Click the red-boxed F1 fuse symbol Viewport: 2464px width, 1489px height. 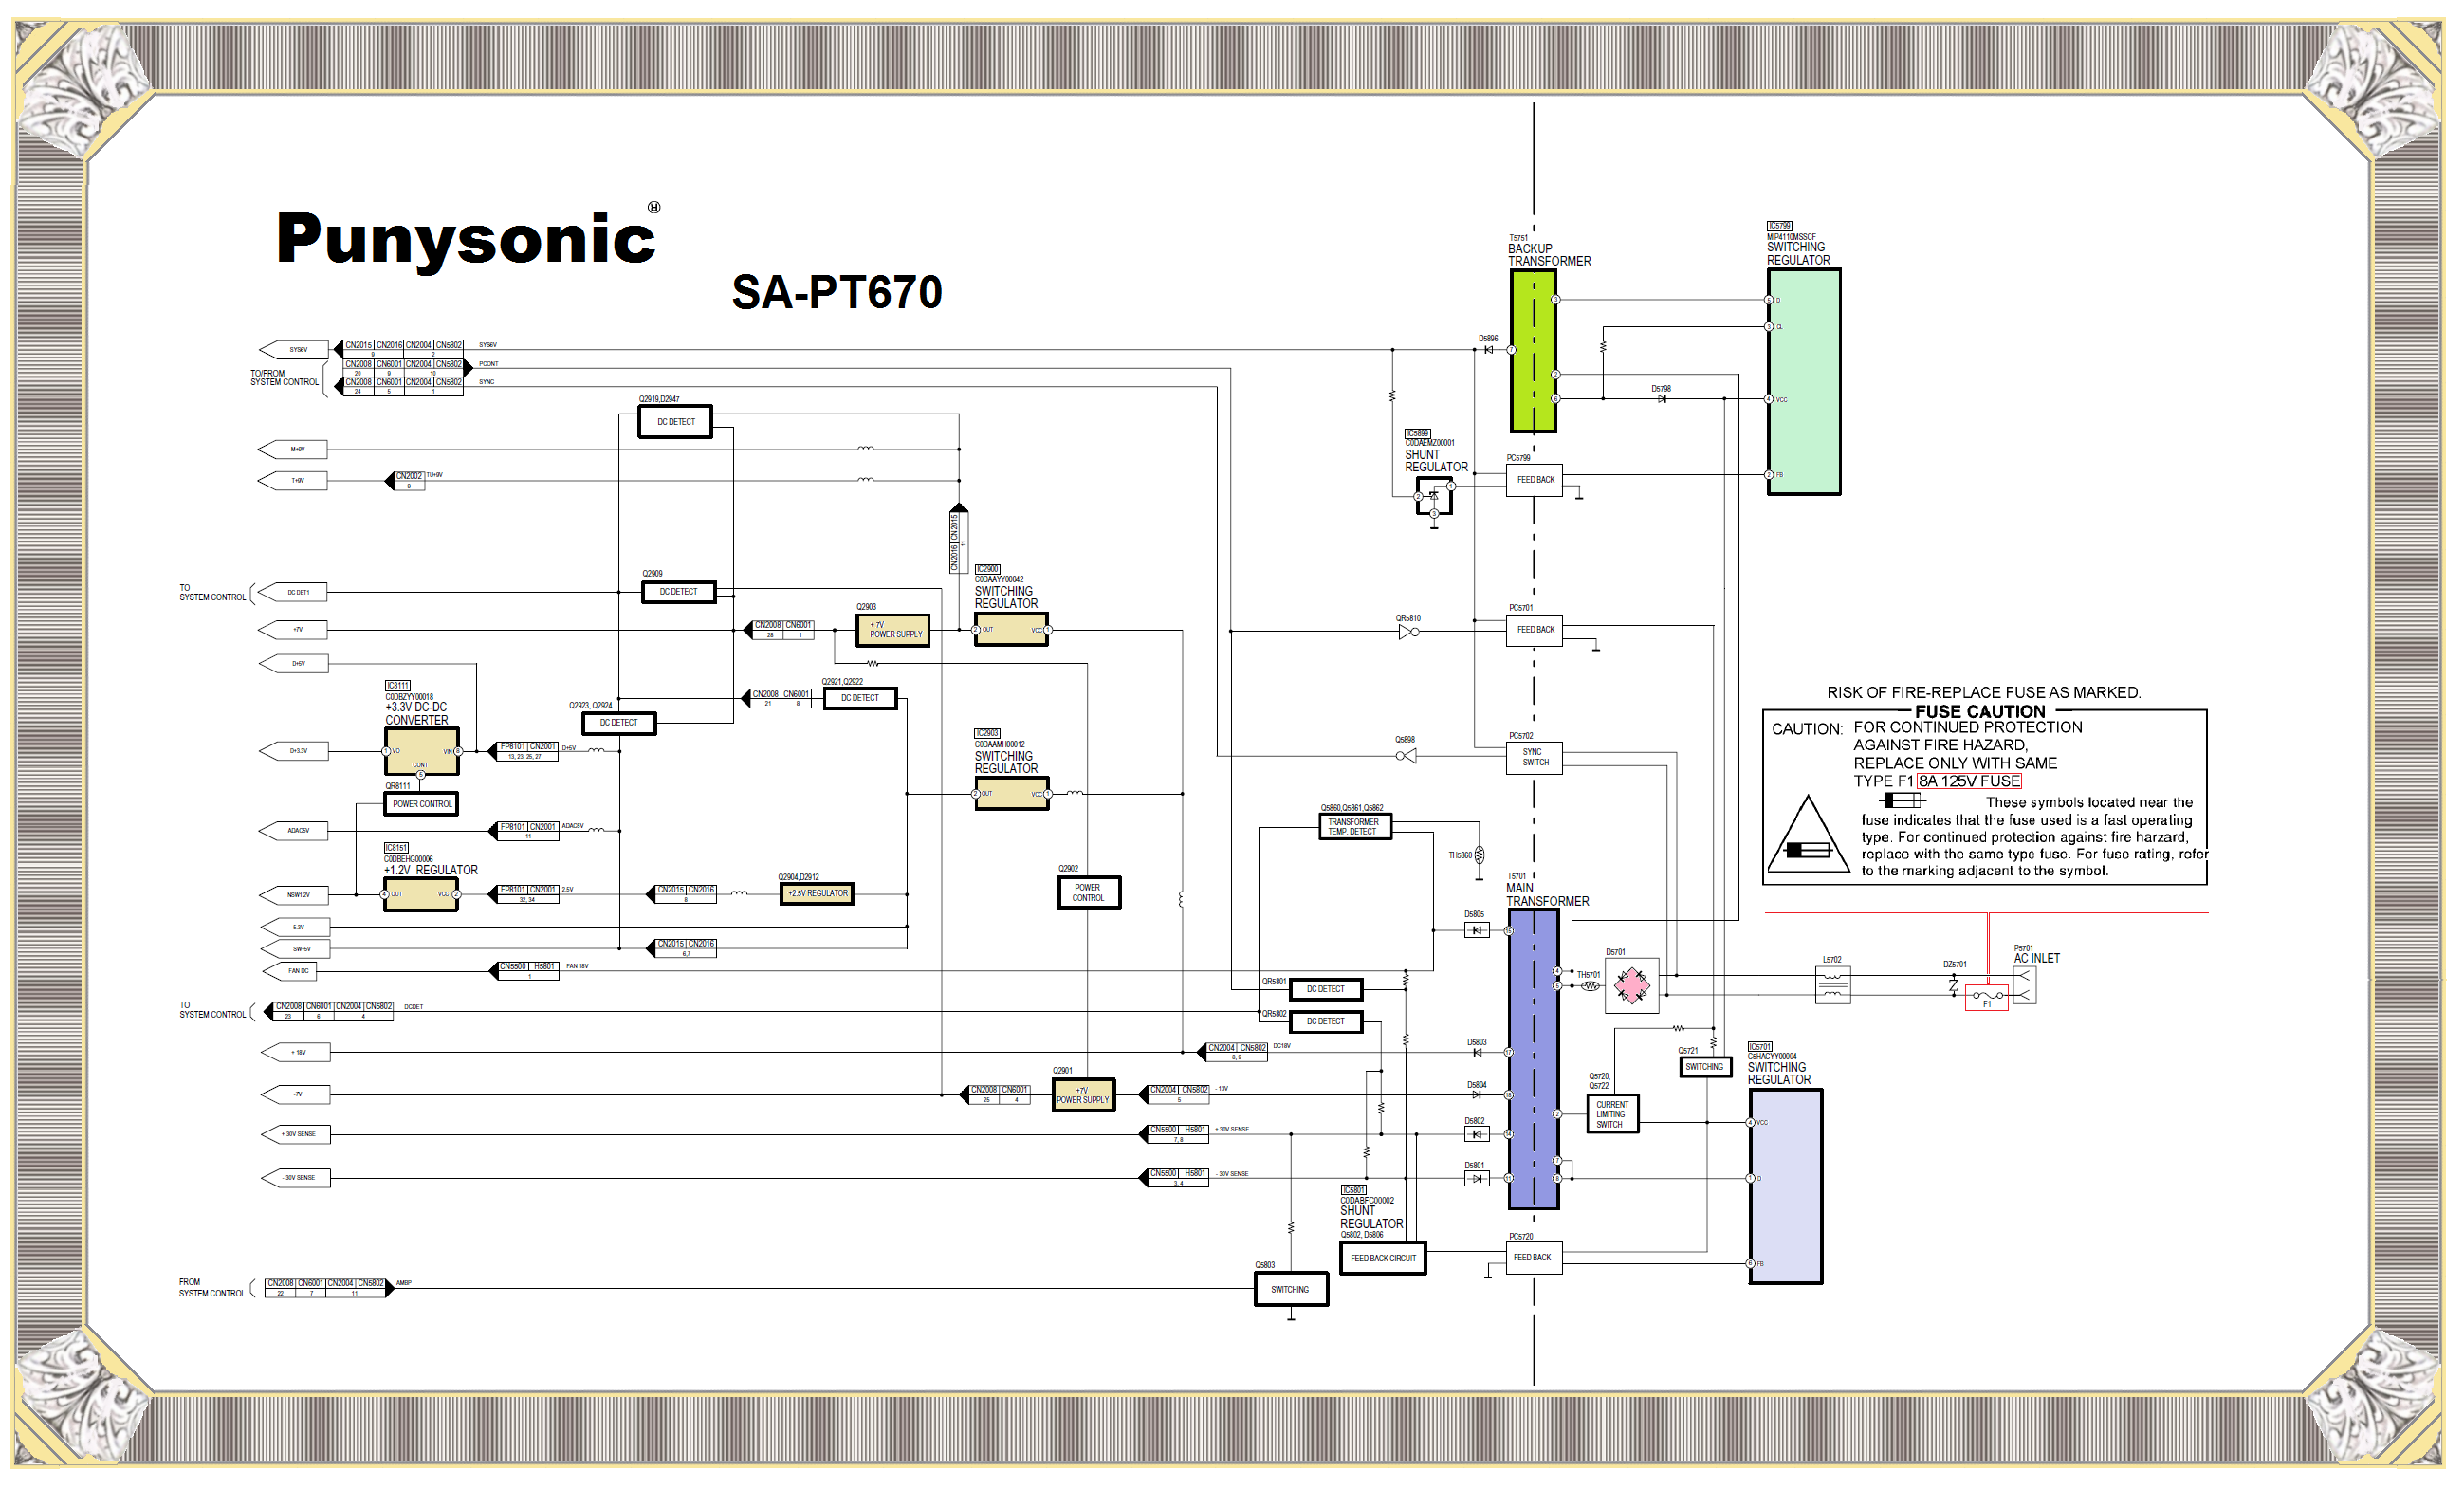[x=1986, y=997]
